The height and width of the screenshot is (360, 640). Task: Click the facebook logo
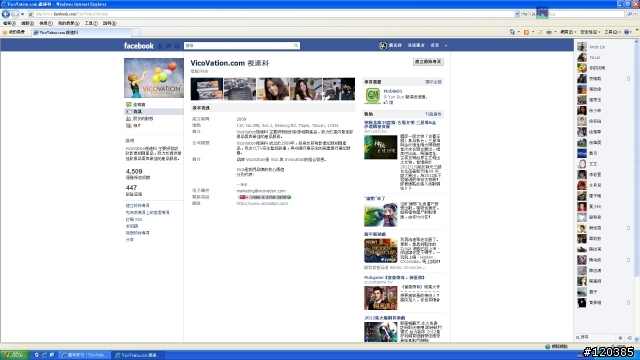point(139,46)
